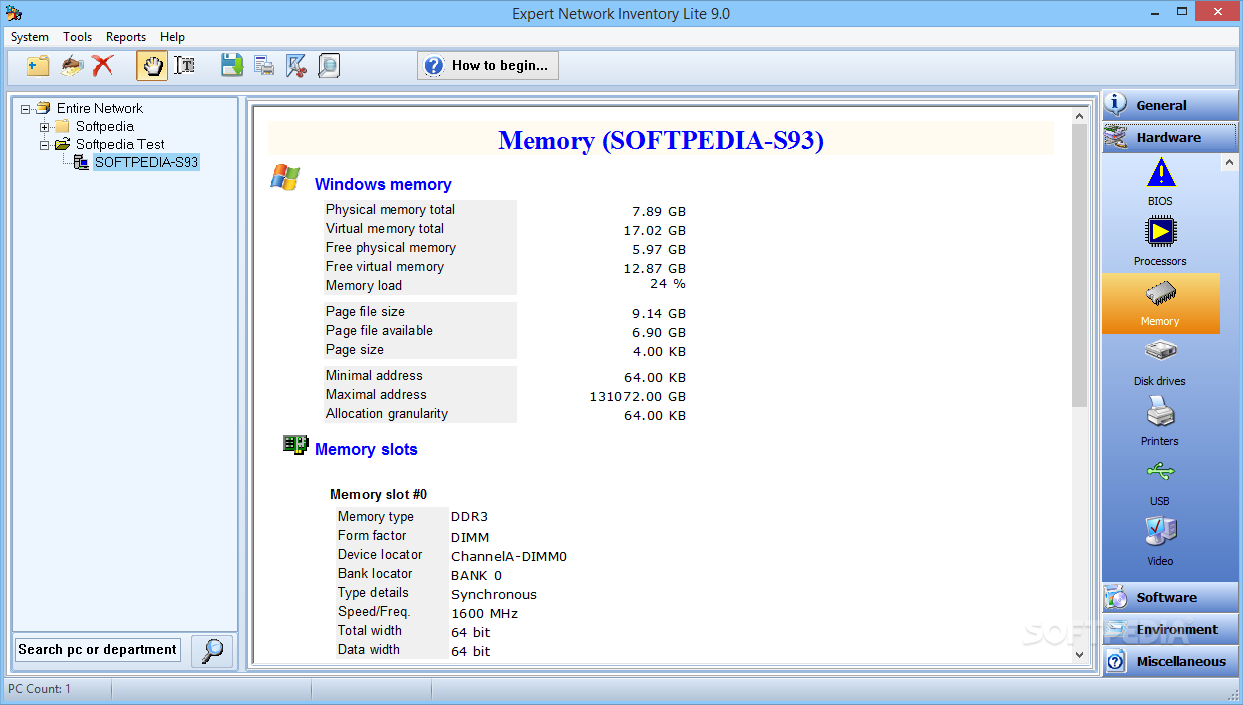Screen dimensions: 1243x705
Task: Open the Video hardware section
Action: click(1160, 542)
